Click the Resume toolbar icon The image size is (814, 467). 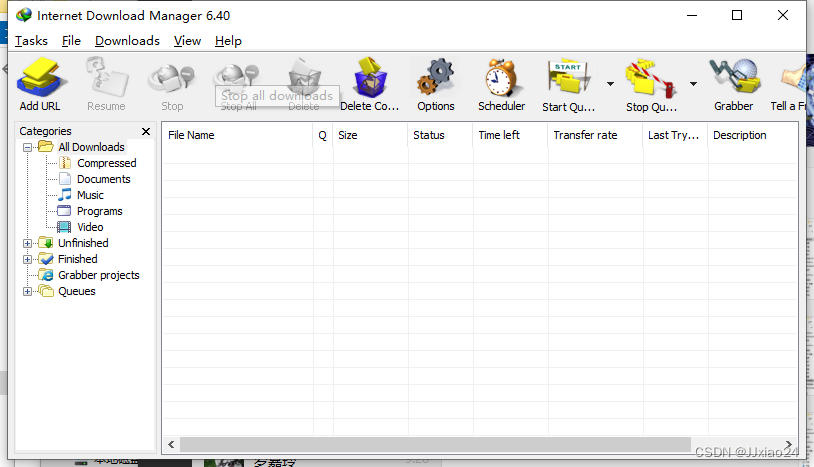click(107, 78)
